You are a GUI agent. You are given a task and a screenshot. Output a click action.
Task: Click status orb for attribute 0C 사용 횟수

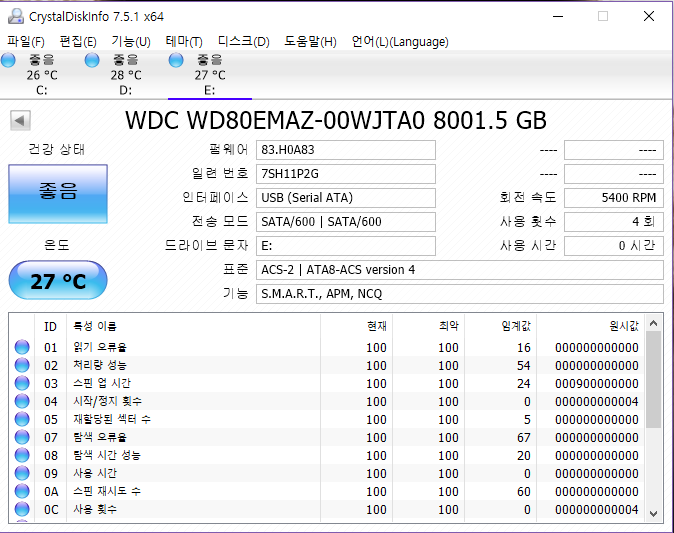[x=22, y=509]
